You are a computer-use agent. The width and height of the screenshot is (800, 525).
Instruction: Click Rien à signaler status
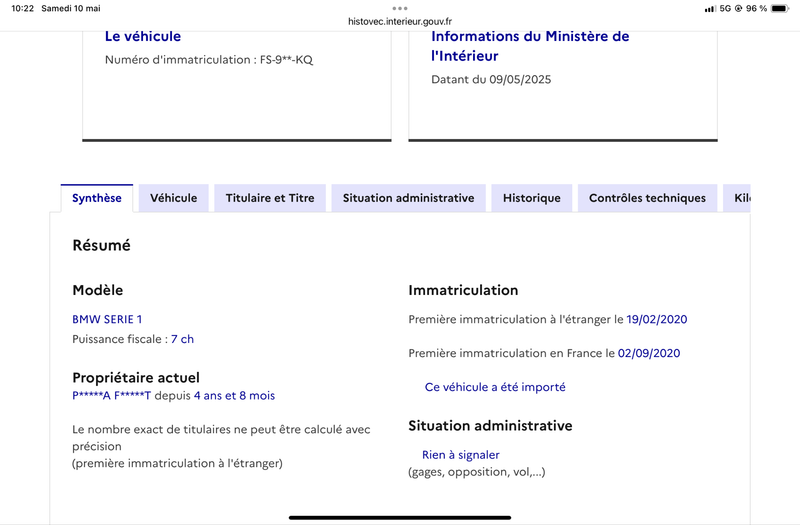coord(461,455)
